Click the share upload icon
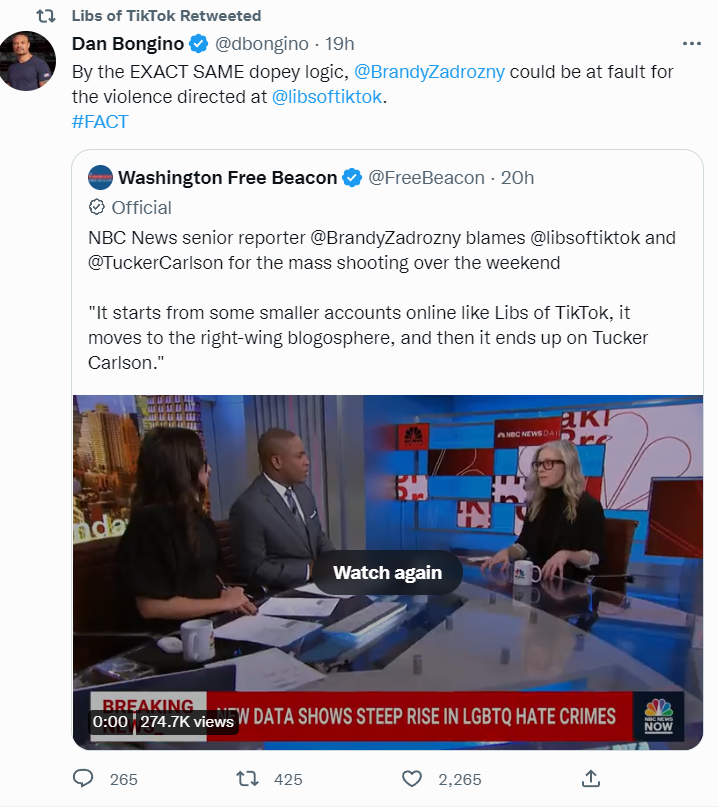The width and height of the screenshot is (718, 807). click(x=591, y=779)
